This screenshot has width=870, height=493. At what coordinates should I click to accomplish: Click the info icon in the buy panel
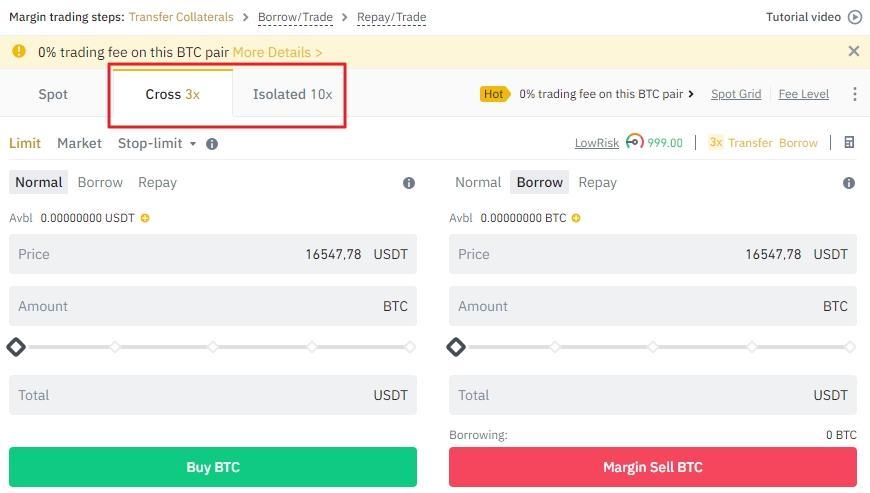coord(409,183)
